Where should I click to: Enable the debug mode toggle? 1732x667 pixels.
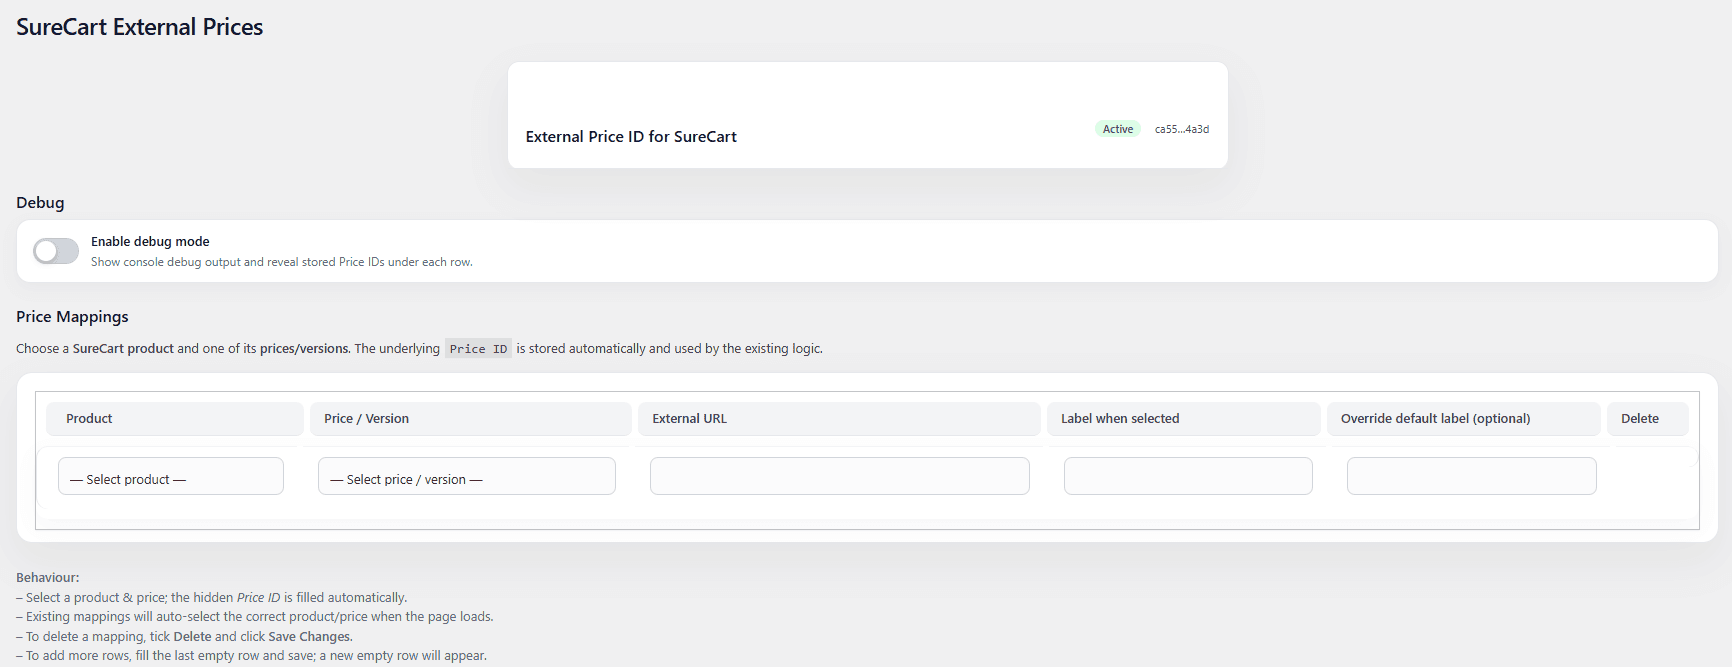[56, 251]
